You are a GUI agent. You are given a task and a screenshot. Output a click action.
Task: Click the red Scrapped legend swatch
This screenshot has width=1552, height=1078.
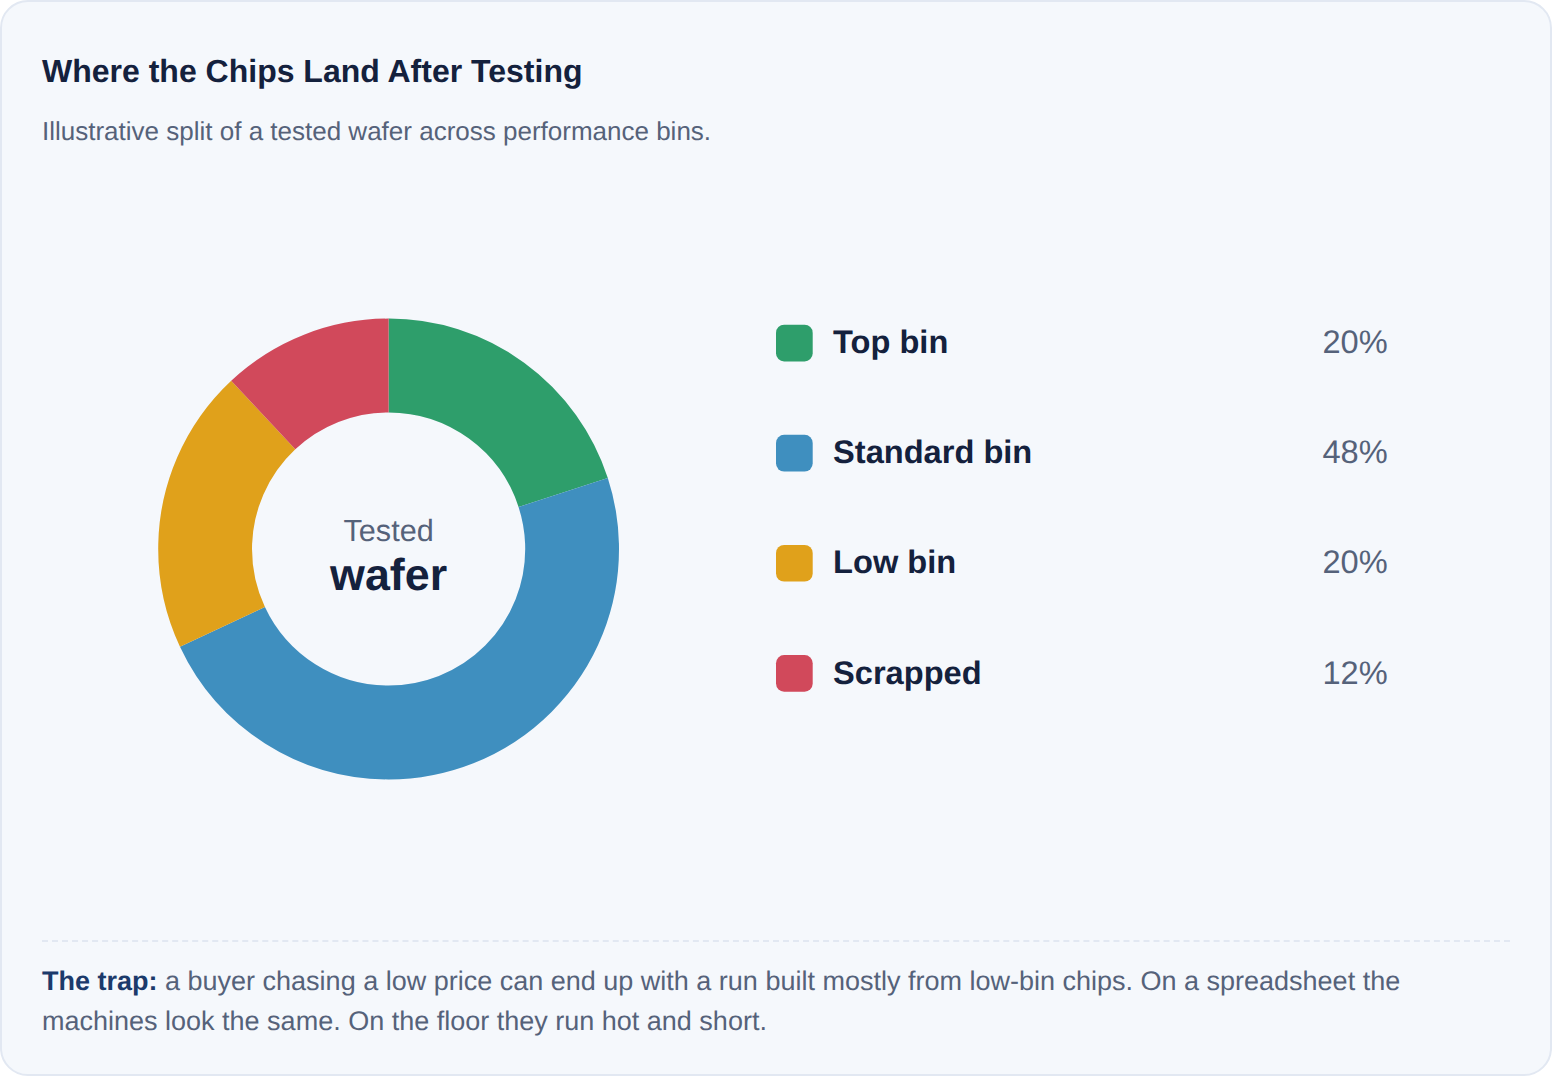pos(794,673)
